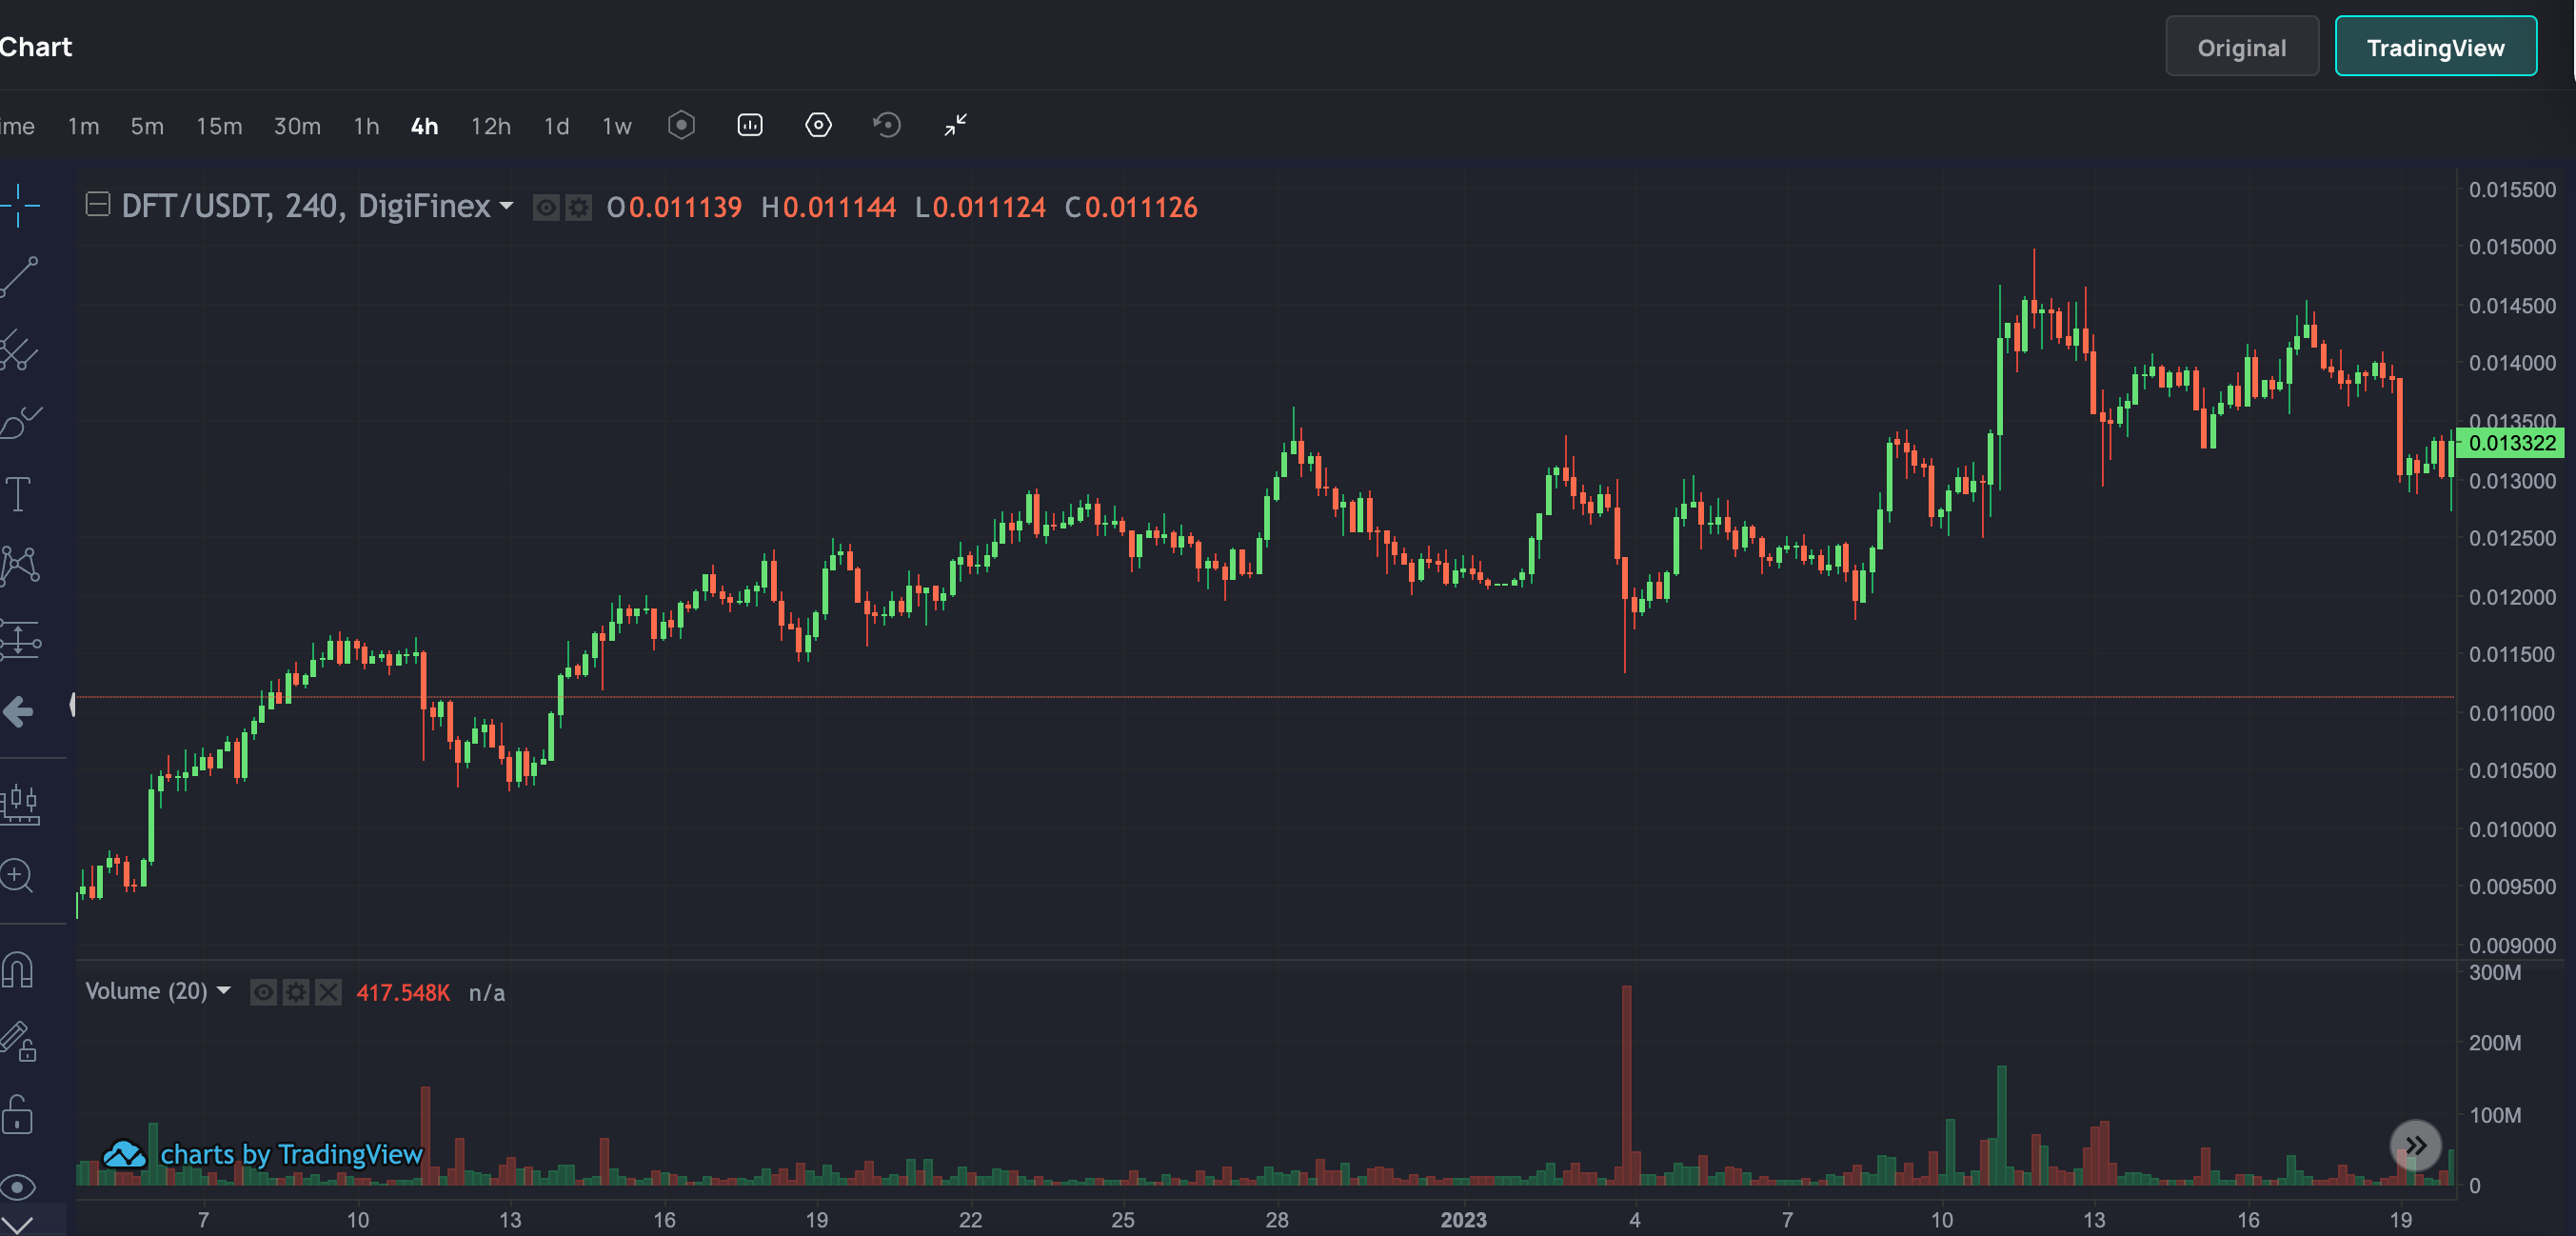2576x1236 pixels.
Task: Toggle the magnet mode tool
Action: click(18, 969)
